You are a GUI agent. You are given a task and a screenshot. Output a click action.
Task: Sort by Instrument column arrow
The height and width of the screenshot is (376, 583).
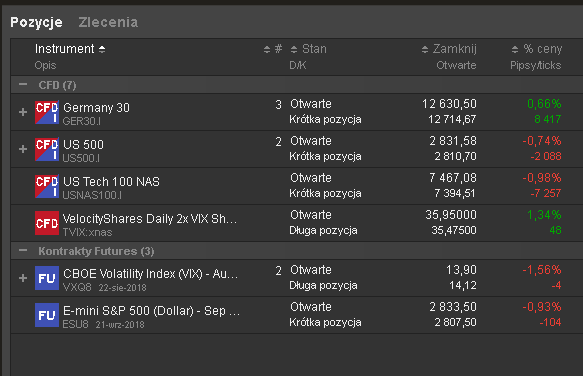point(102,49)
